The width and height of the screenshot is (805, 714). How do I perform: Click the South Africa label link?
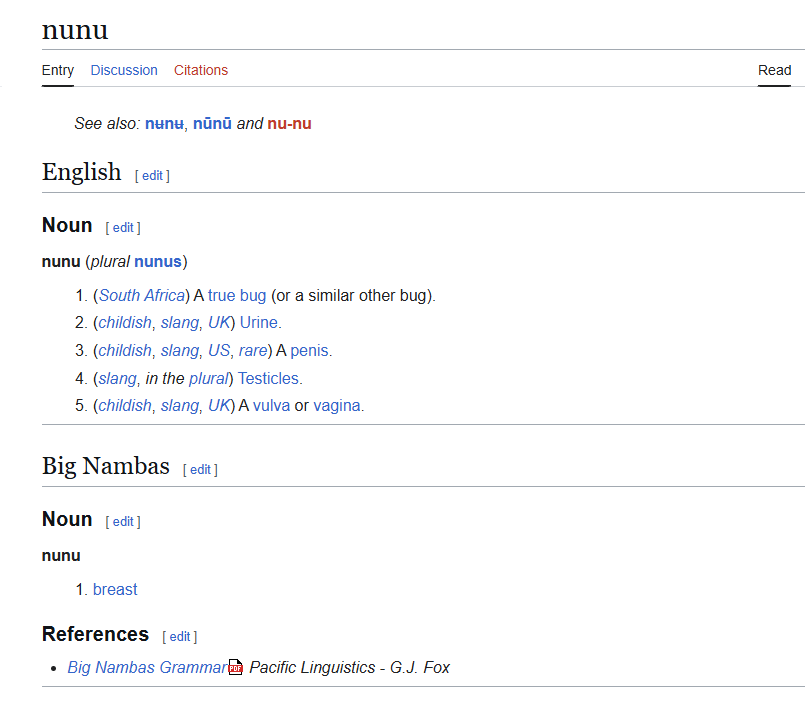pyautogui.click(x=141, y=295)
